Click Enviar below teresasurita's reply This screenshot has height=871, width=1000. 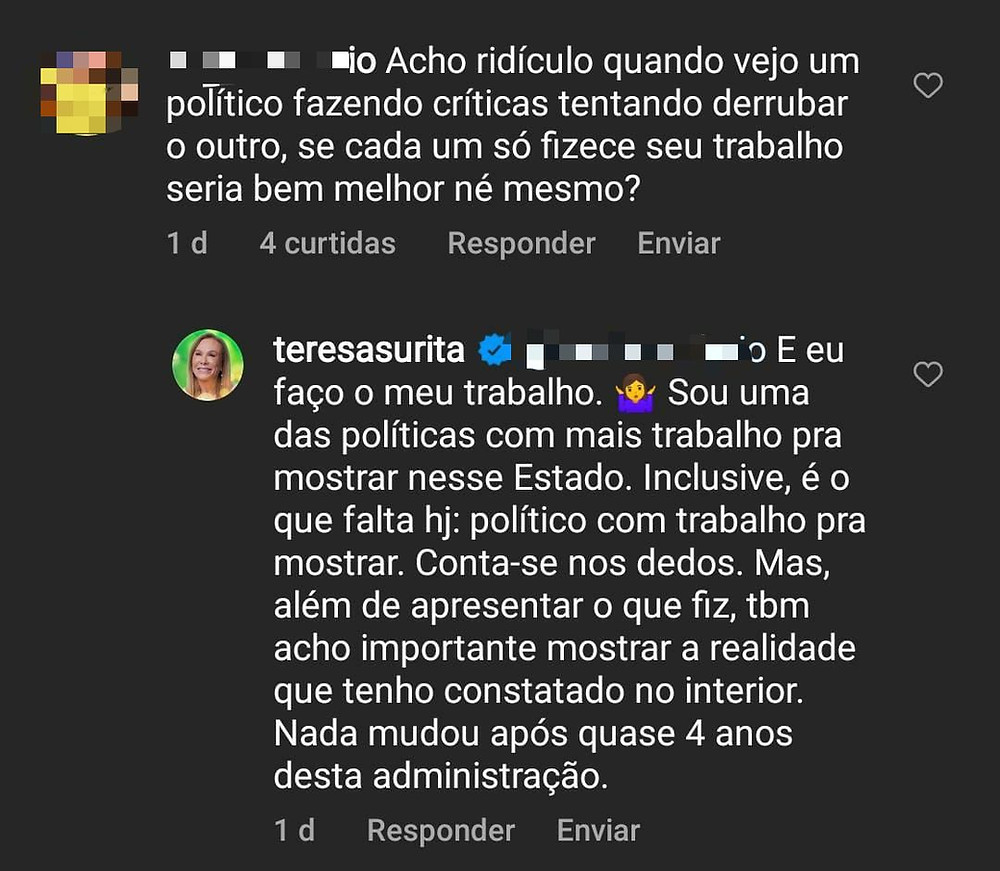click(598, 831)
